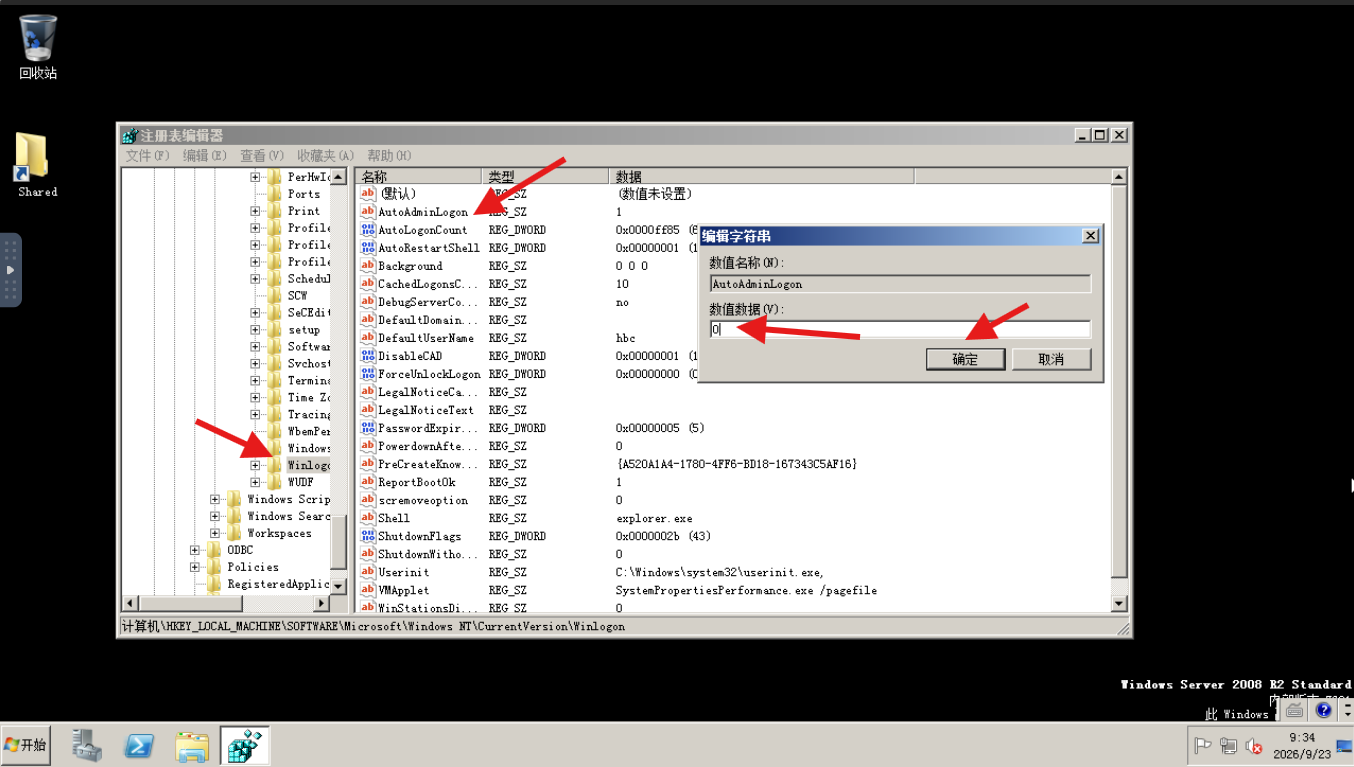This screenshot has width=1354, height=767.
Task: Select the AutoAdminLogon value icon
Action: click(x=368, y=212)
